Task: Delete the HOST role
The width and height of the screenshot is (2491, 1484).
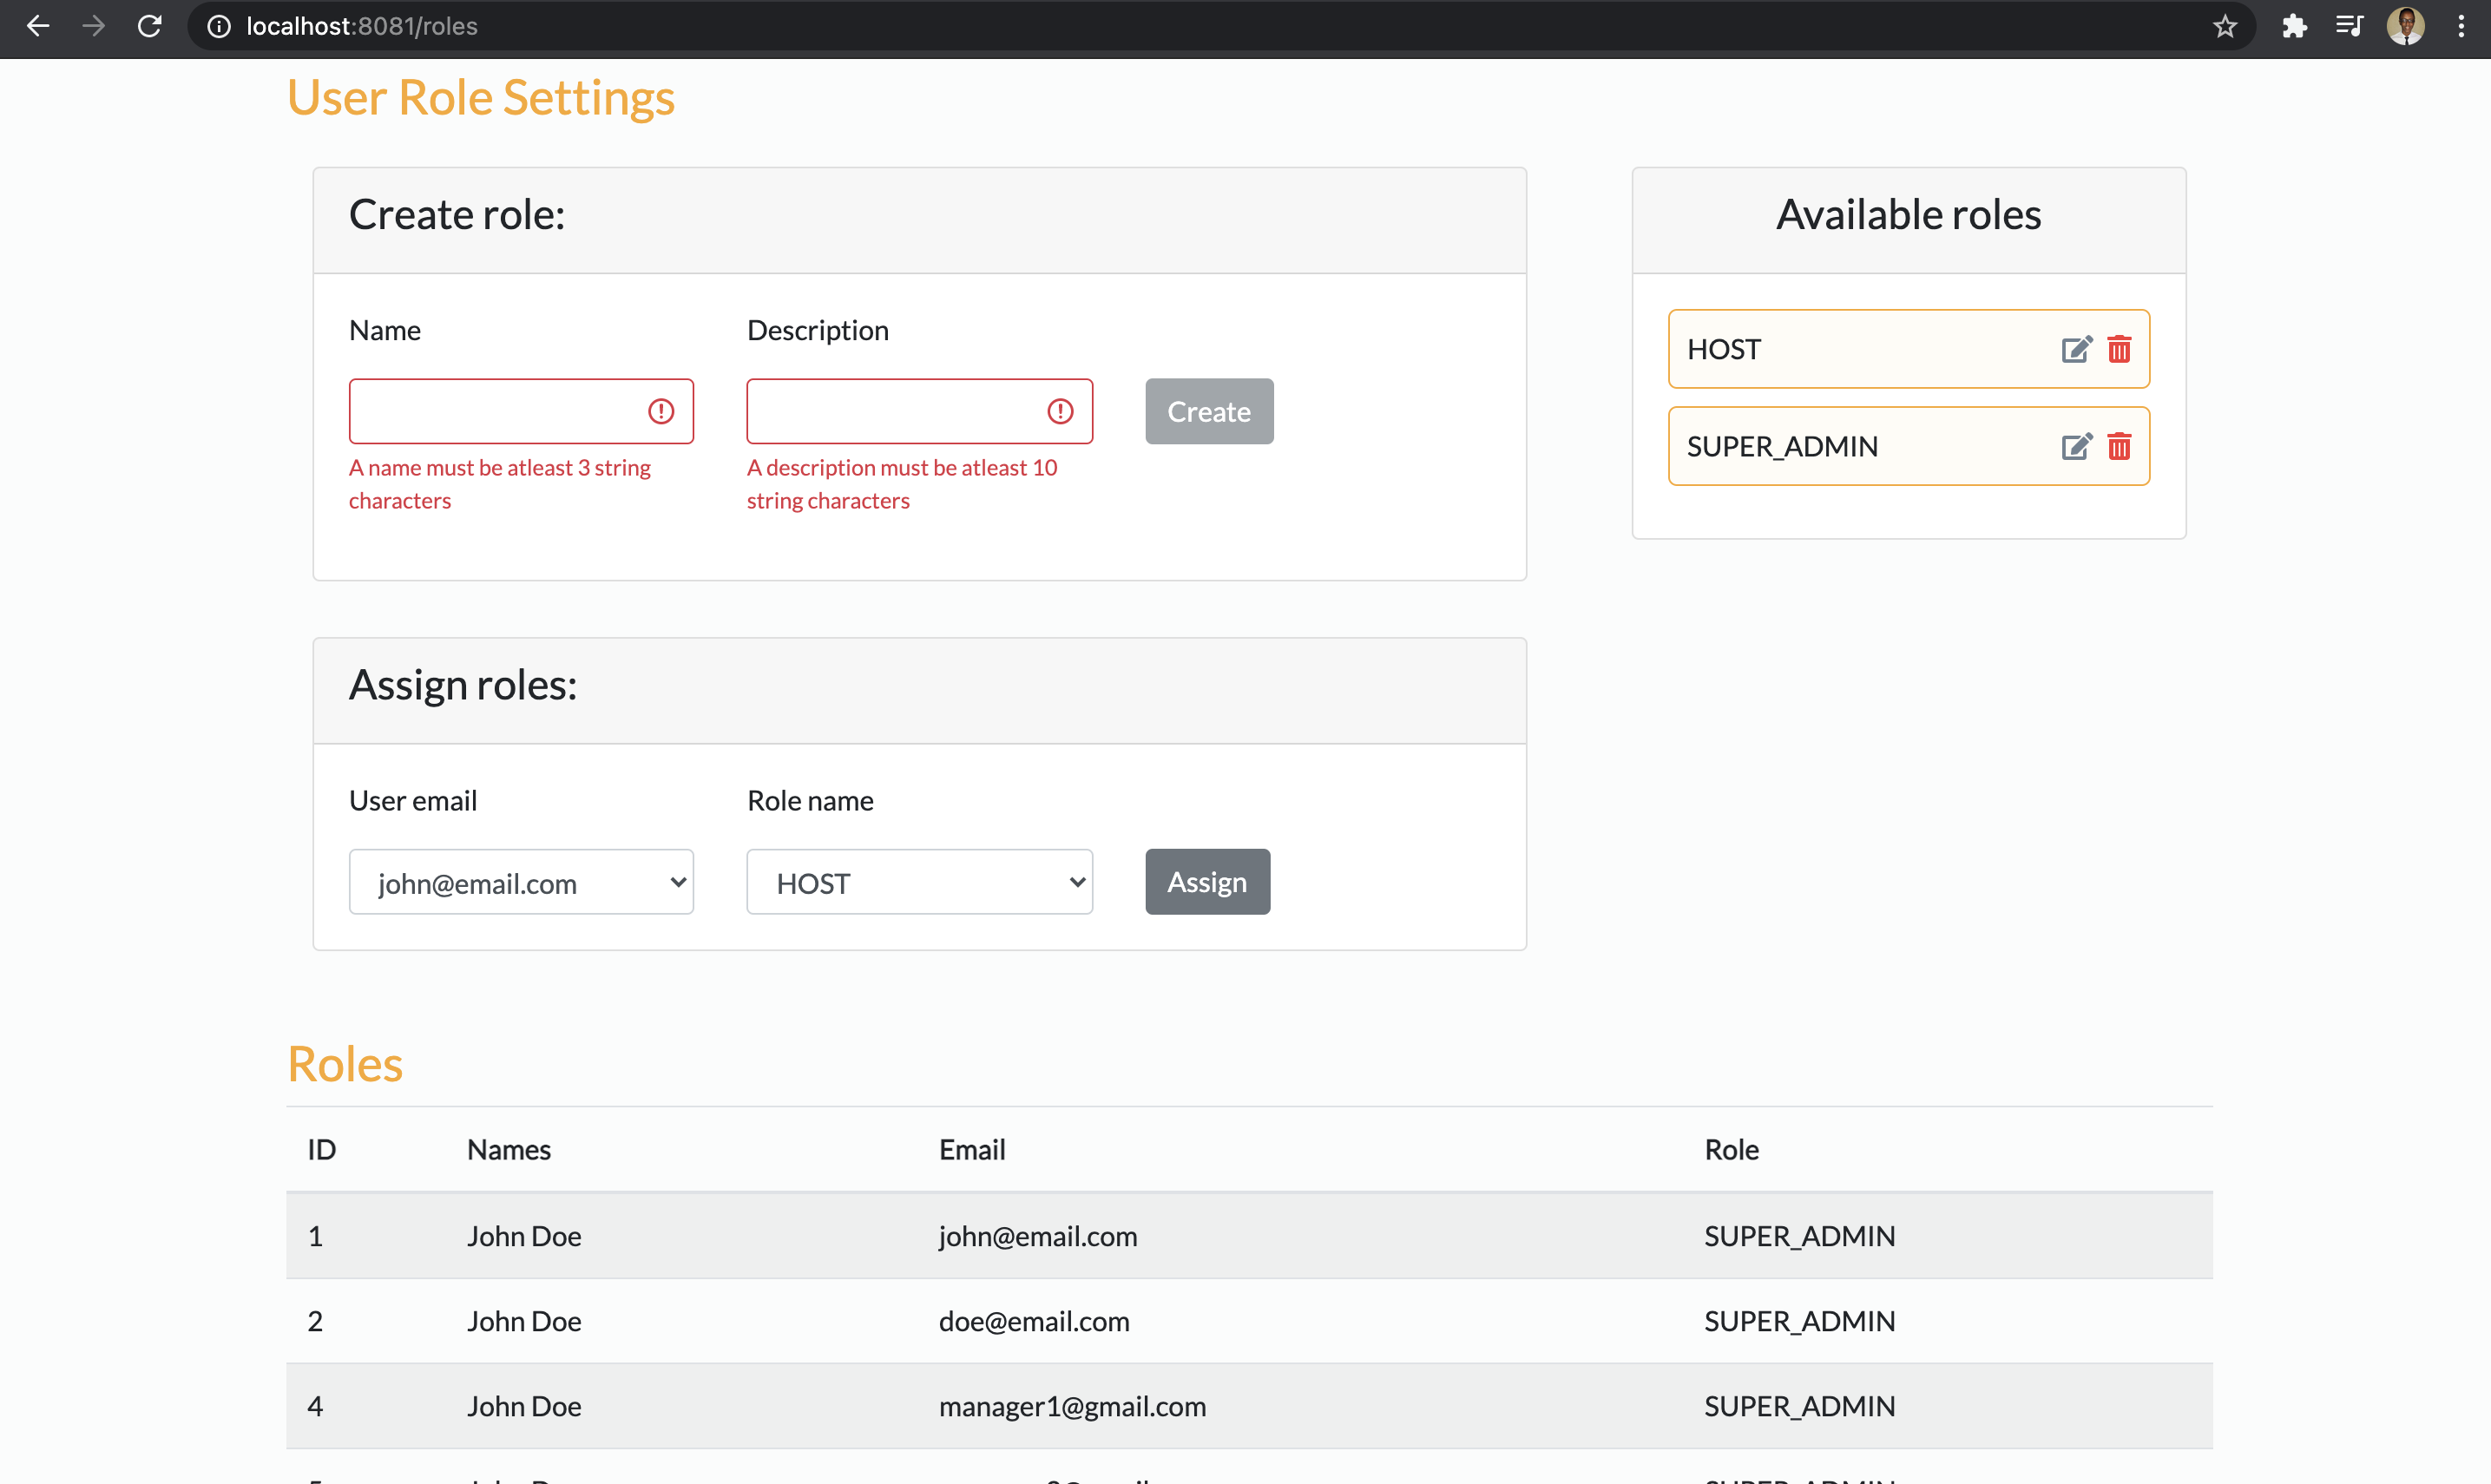Action: (x=2118, y=349)
